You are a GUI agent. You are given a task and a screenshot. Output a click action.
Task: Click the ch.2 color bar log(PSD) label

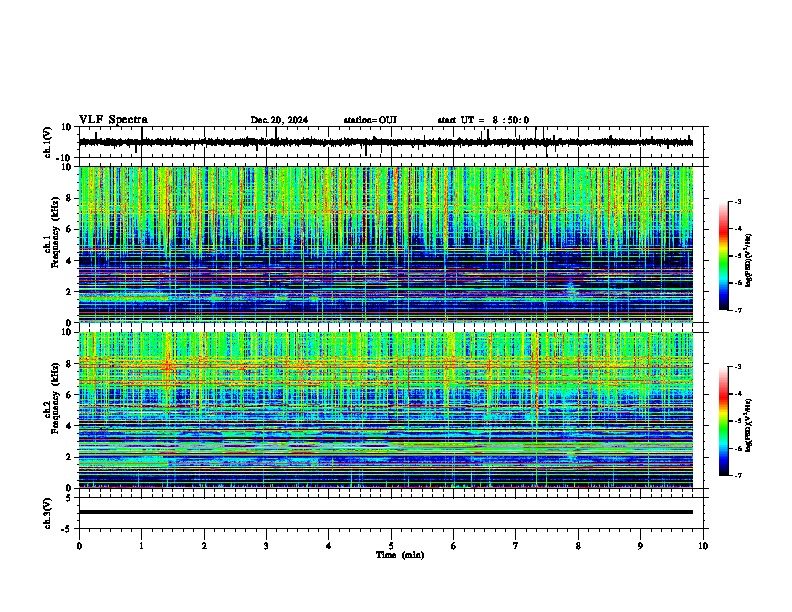click(748, 425)
